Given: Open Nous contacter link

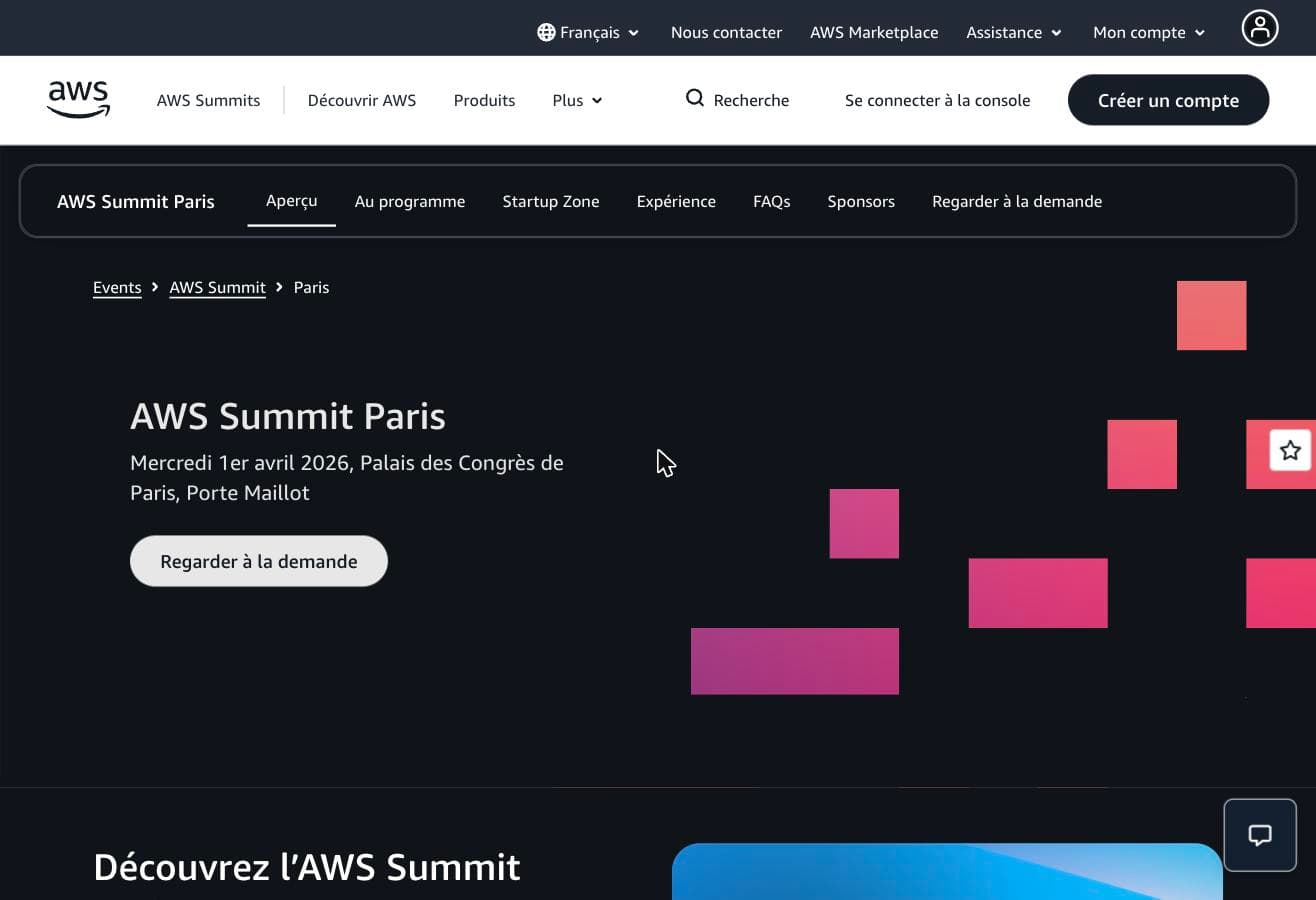Looking at the screenshot, I should (x=726, y=32).
